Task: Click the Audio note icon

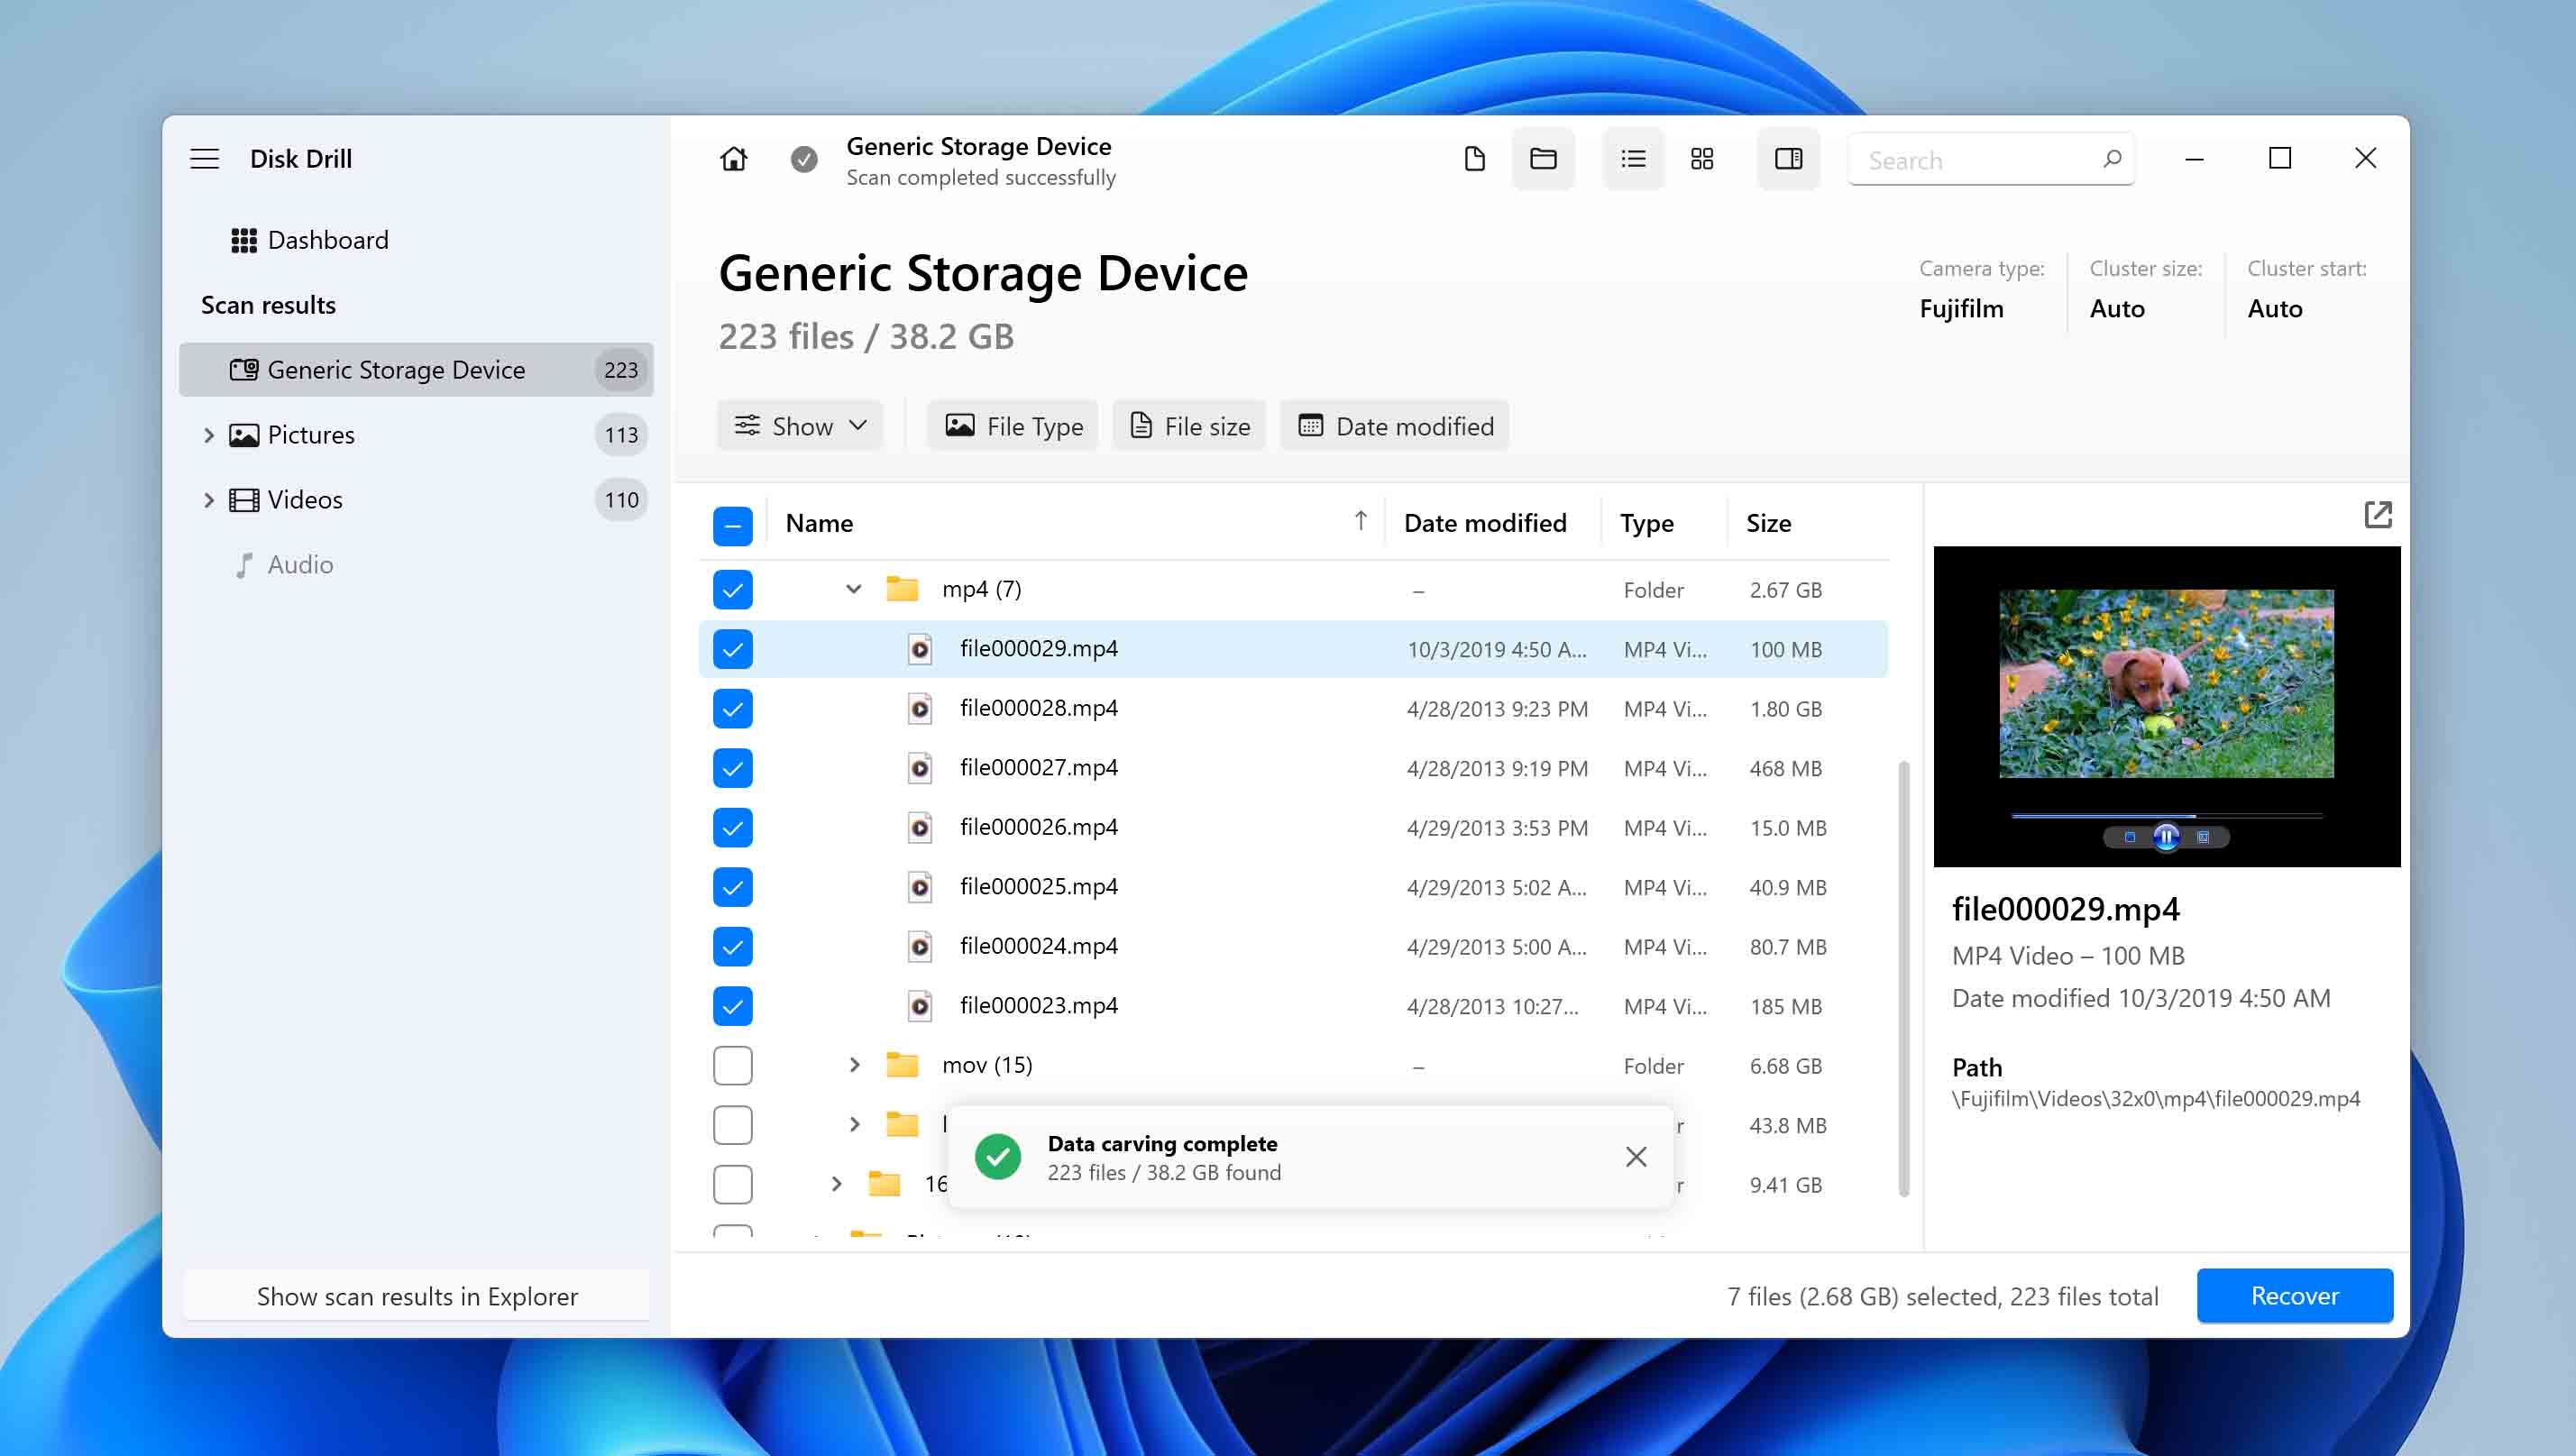Action: click(x=243, y=565)
